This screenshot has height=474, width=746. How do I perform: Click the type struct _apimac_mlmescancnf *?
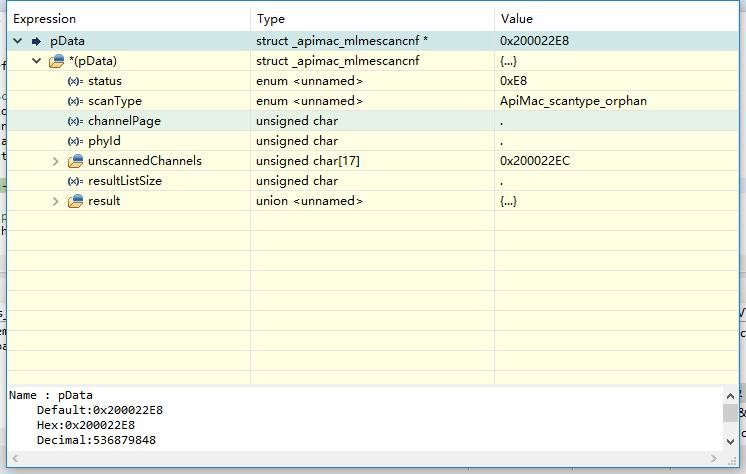pos(342,41)
